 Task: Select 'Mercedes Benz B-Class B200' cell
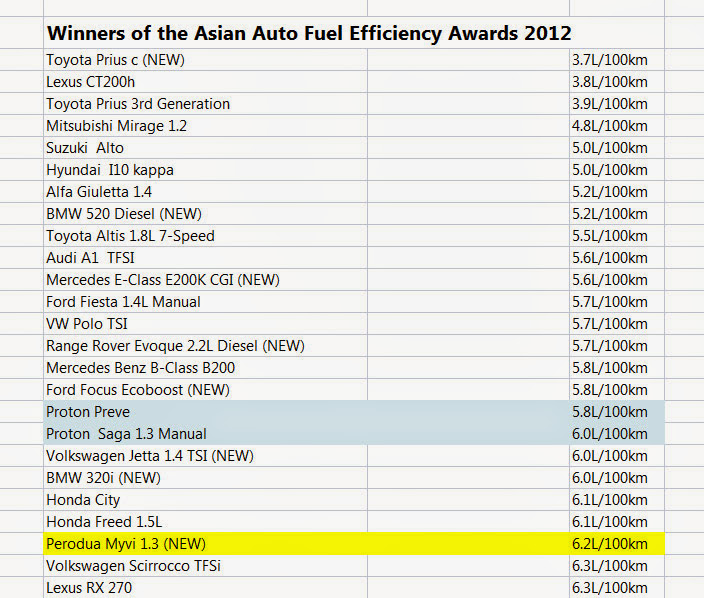click(206, 368)
